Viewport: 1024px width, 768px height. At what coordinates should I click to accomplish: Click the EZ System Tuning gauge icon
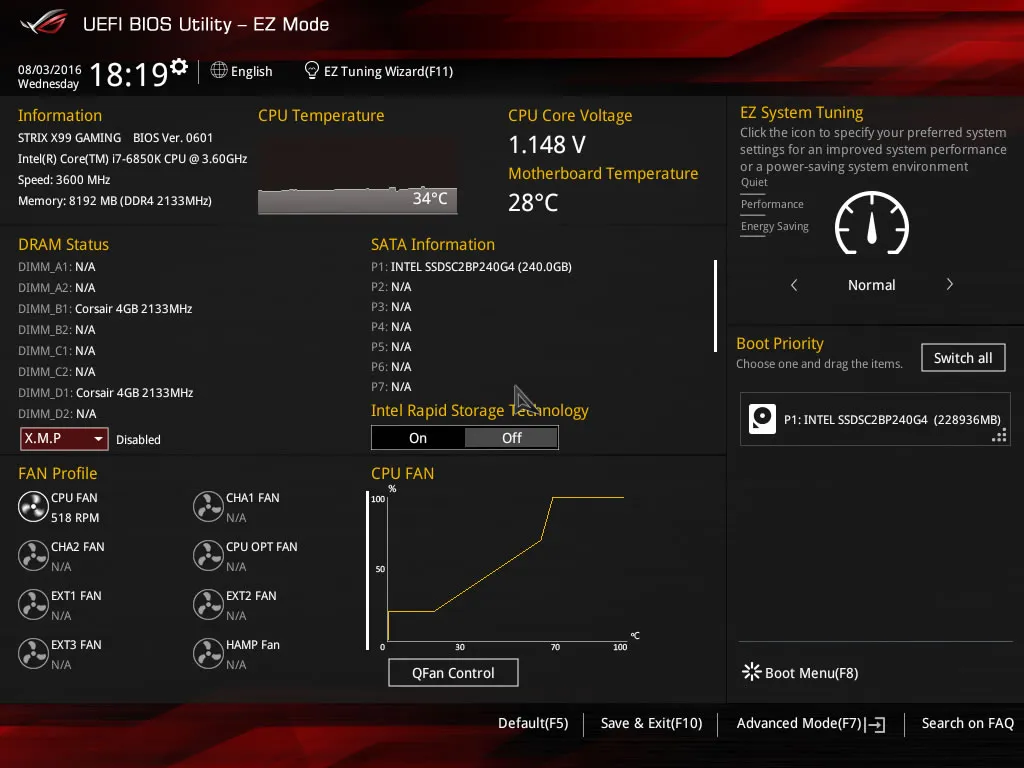[x=872, y=223]
